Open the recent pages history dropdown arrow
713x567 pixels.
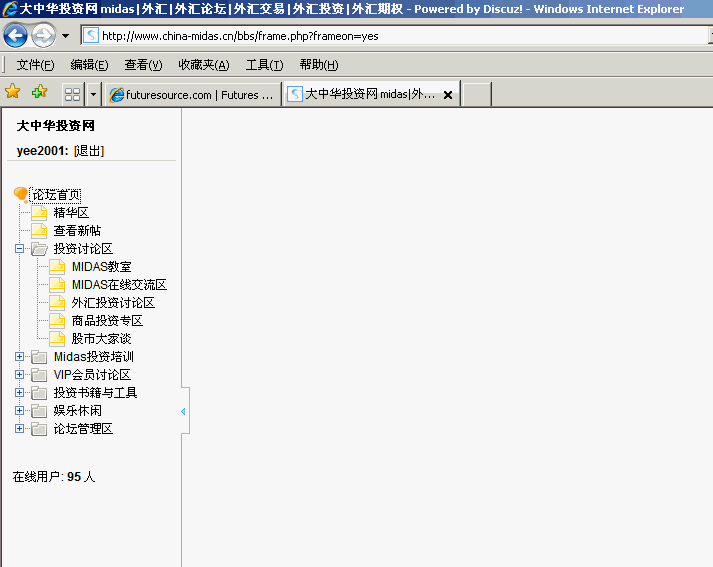tap(65, 35)
